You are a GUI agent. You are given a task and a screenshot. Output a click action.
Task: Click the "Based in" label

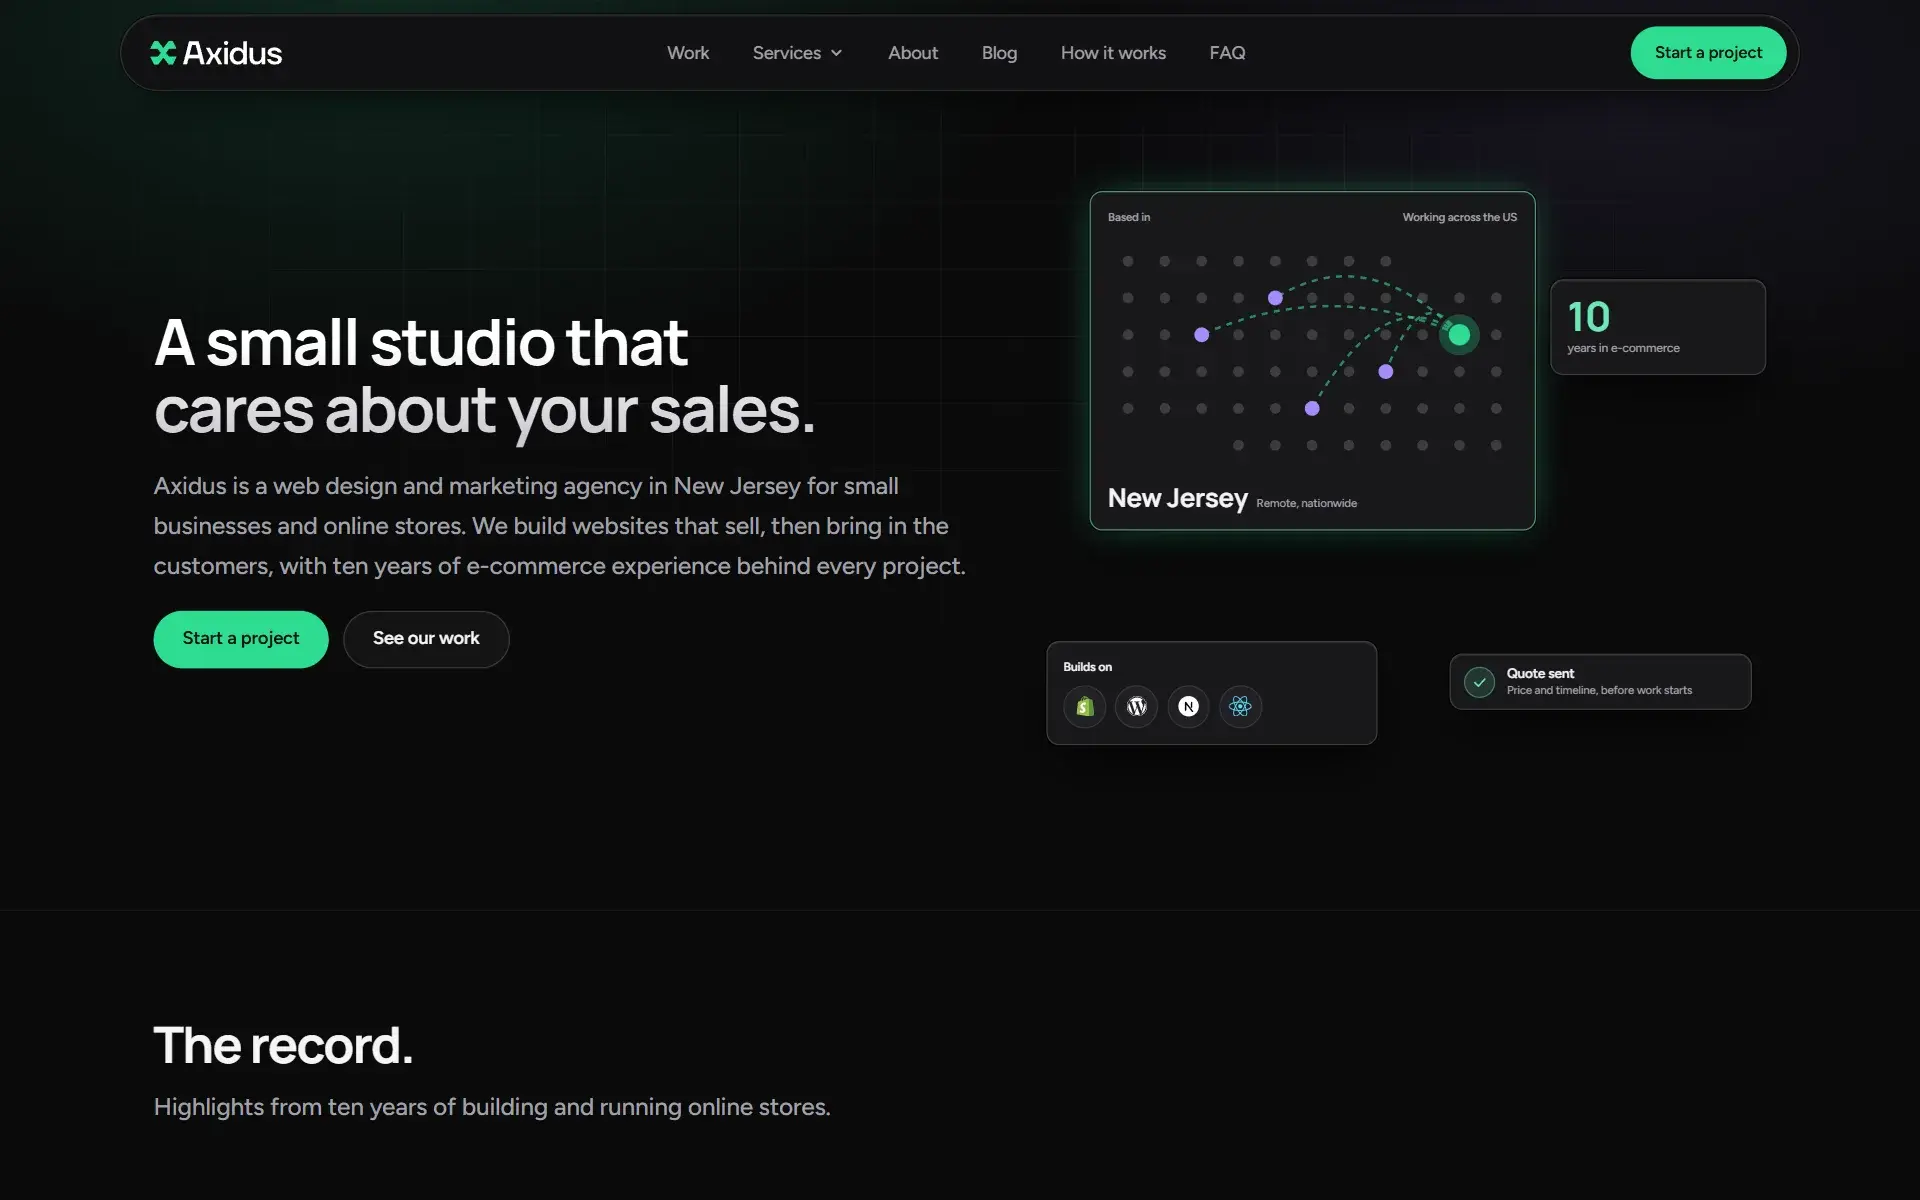pyautogui.click(x=1129, y=217)
